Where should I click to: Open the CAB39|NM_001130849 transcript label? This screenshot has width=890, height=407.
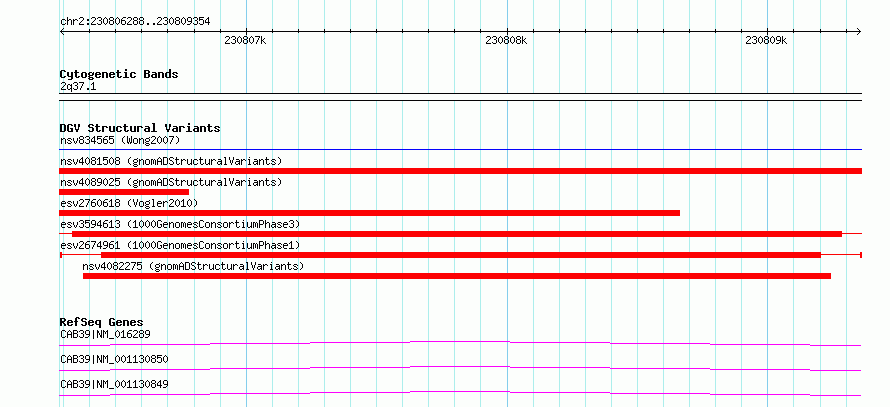114,385
